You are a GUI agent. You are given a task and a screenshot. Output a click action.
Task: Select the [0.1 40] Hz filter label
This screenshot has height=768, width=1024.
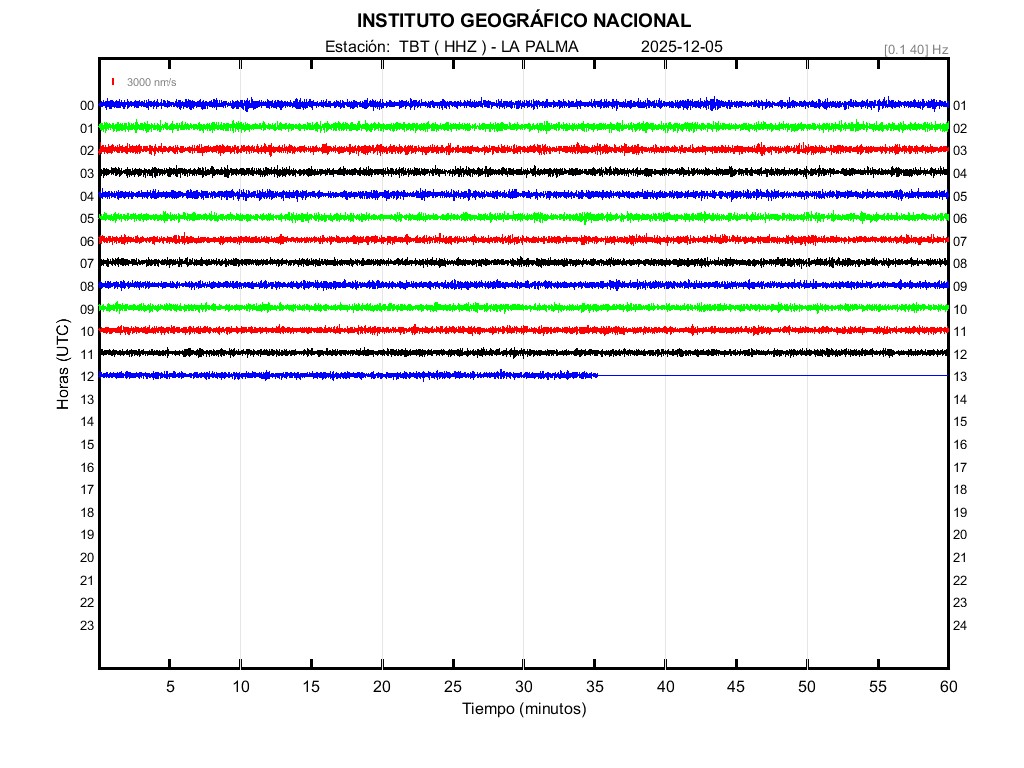[x=915, y=49]
